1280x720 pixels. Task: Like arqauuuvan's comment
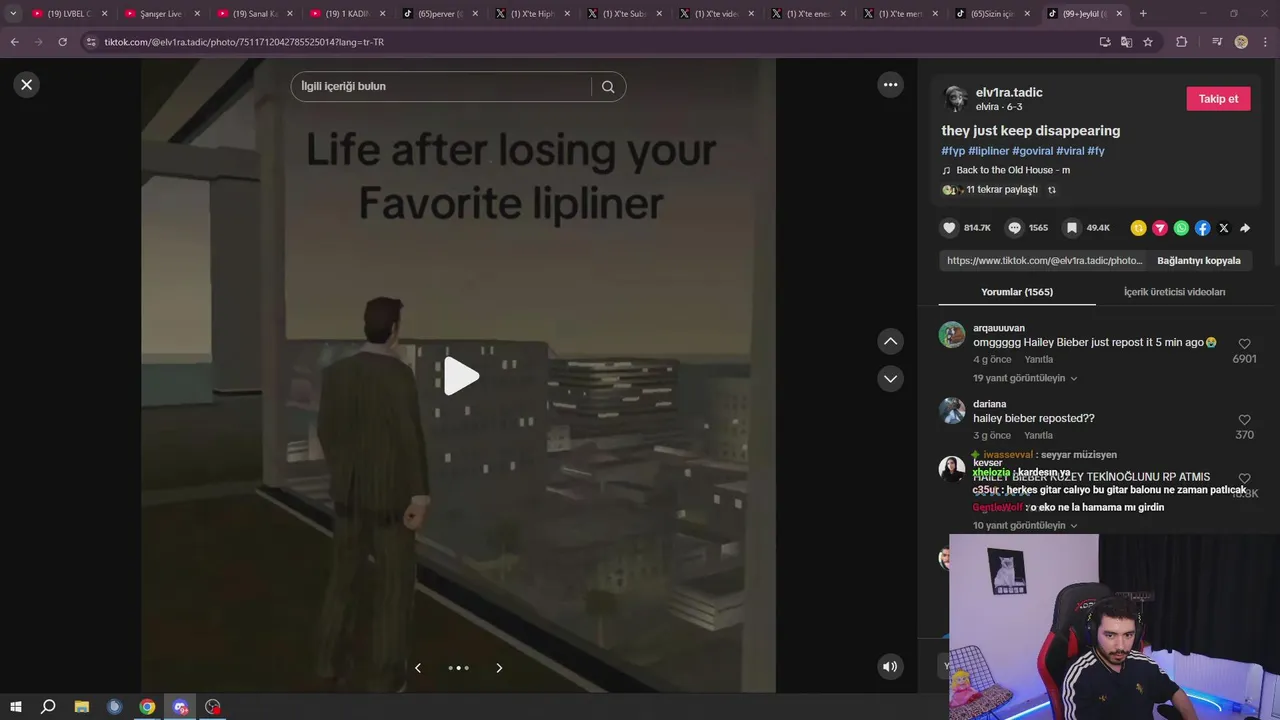(x=1244, y=344)
